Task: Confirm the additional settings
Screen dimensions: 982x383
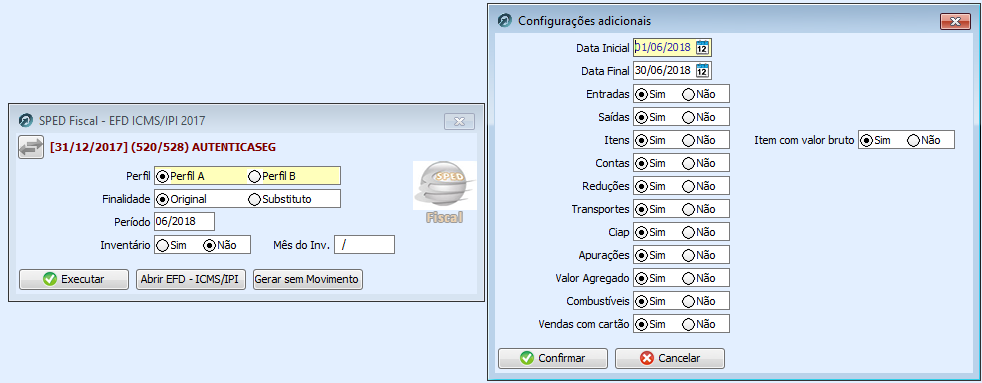Action: coord(553,359)
